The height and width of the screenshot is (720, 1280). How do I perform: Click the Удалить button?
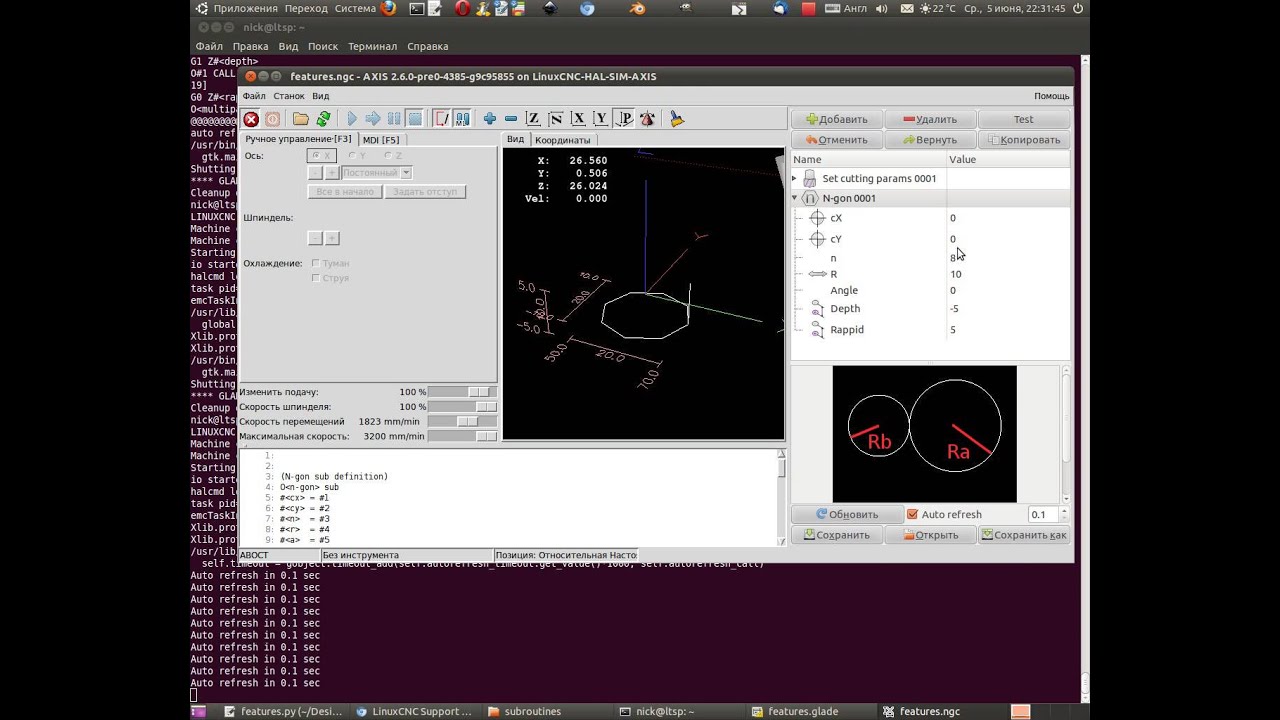[930, 119]
